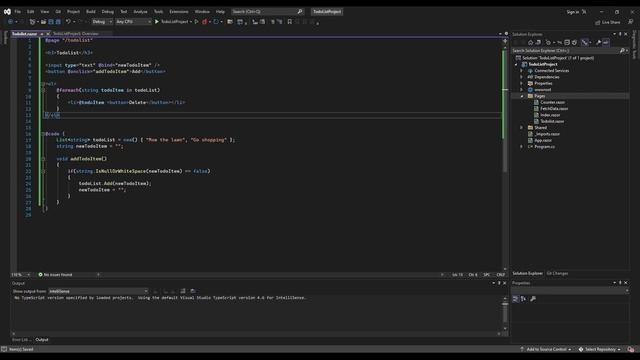Click the Home icon in Solution Explorer

pyautogui.click(x=531, y=42)
